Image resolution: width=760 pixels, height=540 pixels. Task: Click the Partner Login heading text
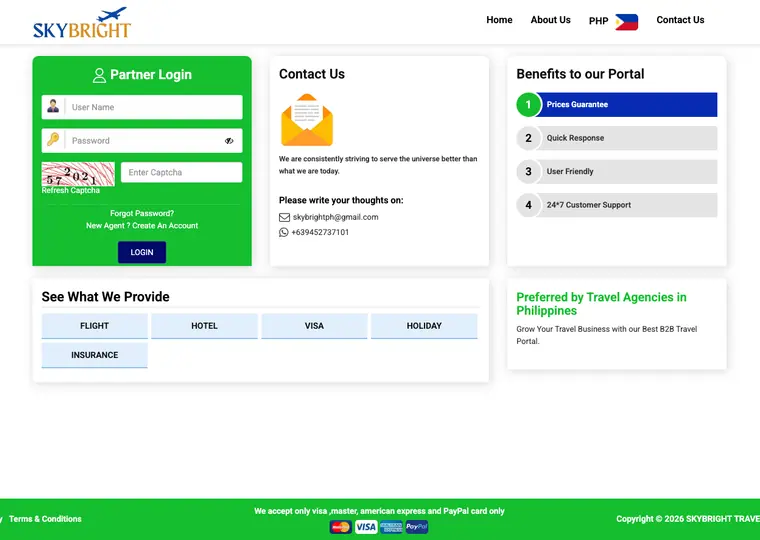[x=151, y=75]
